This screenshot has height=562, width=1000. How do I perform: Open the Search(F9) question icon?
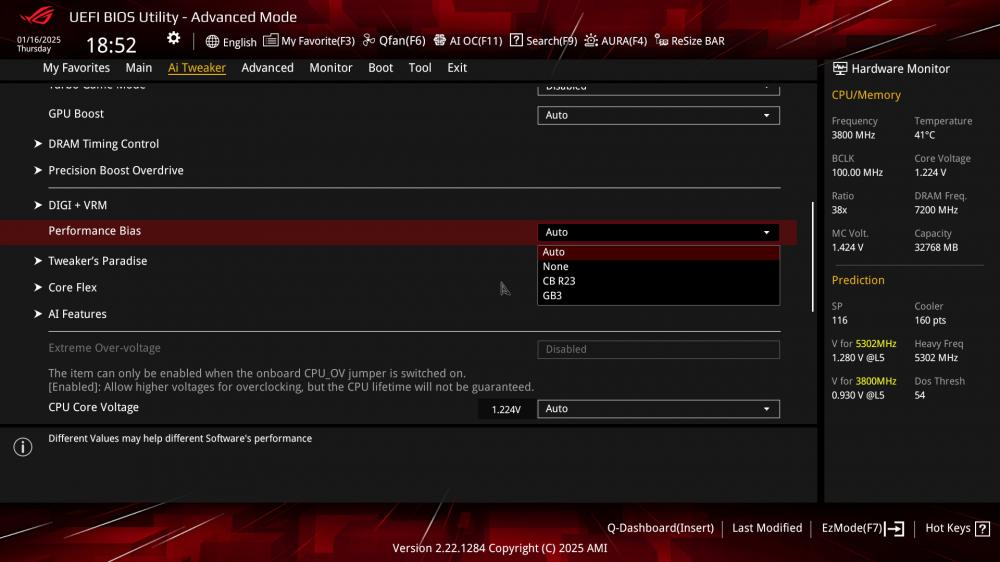click(516, 40)
